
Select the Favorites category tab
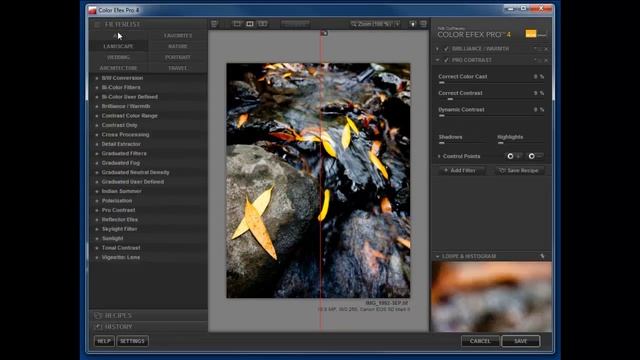(x=178, y=36)
